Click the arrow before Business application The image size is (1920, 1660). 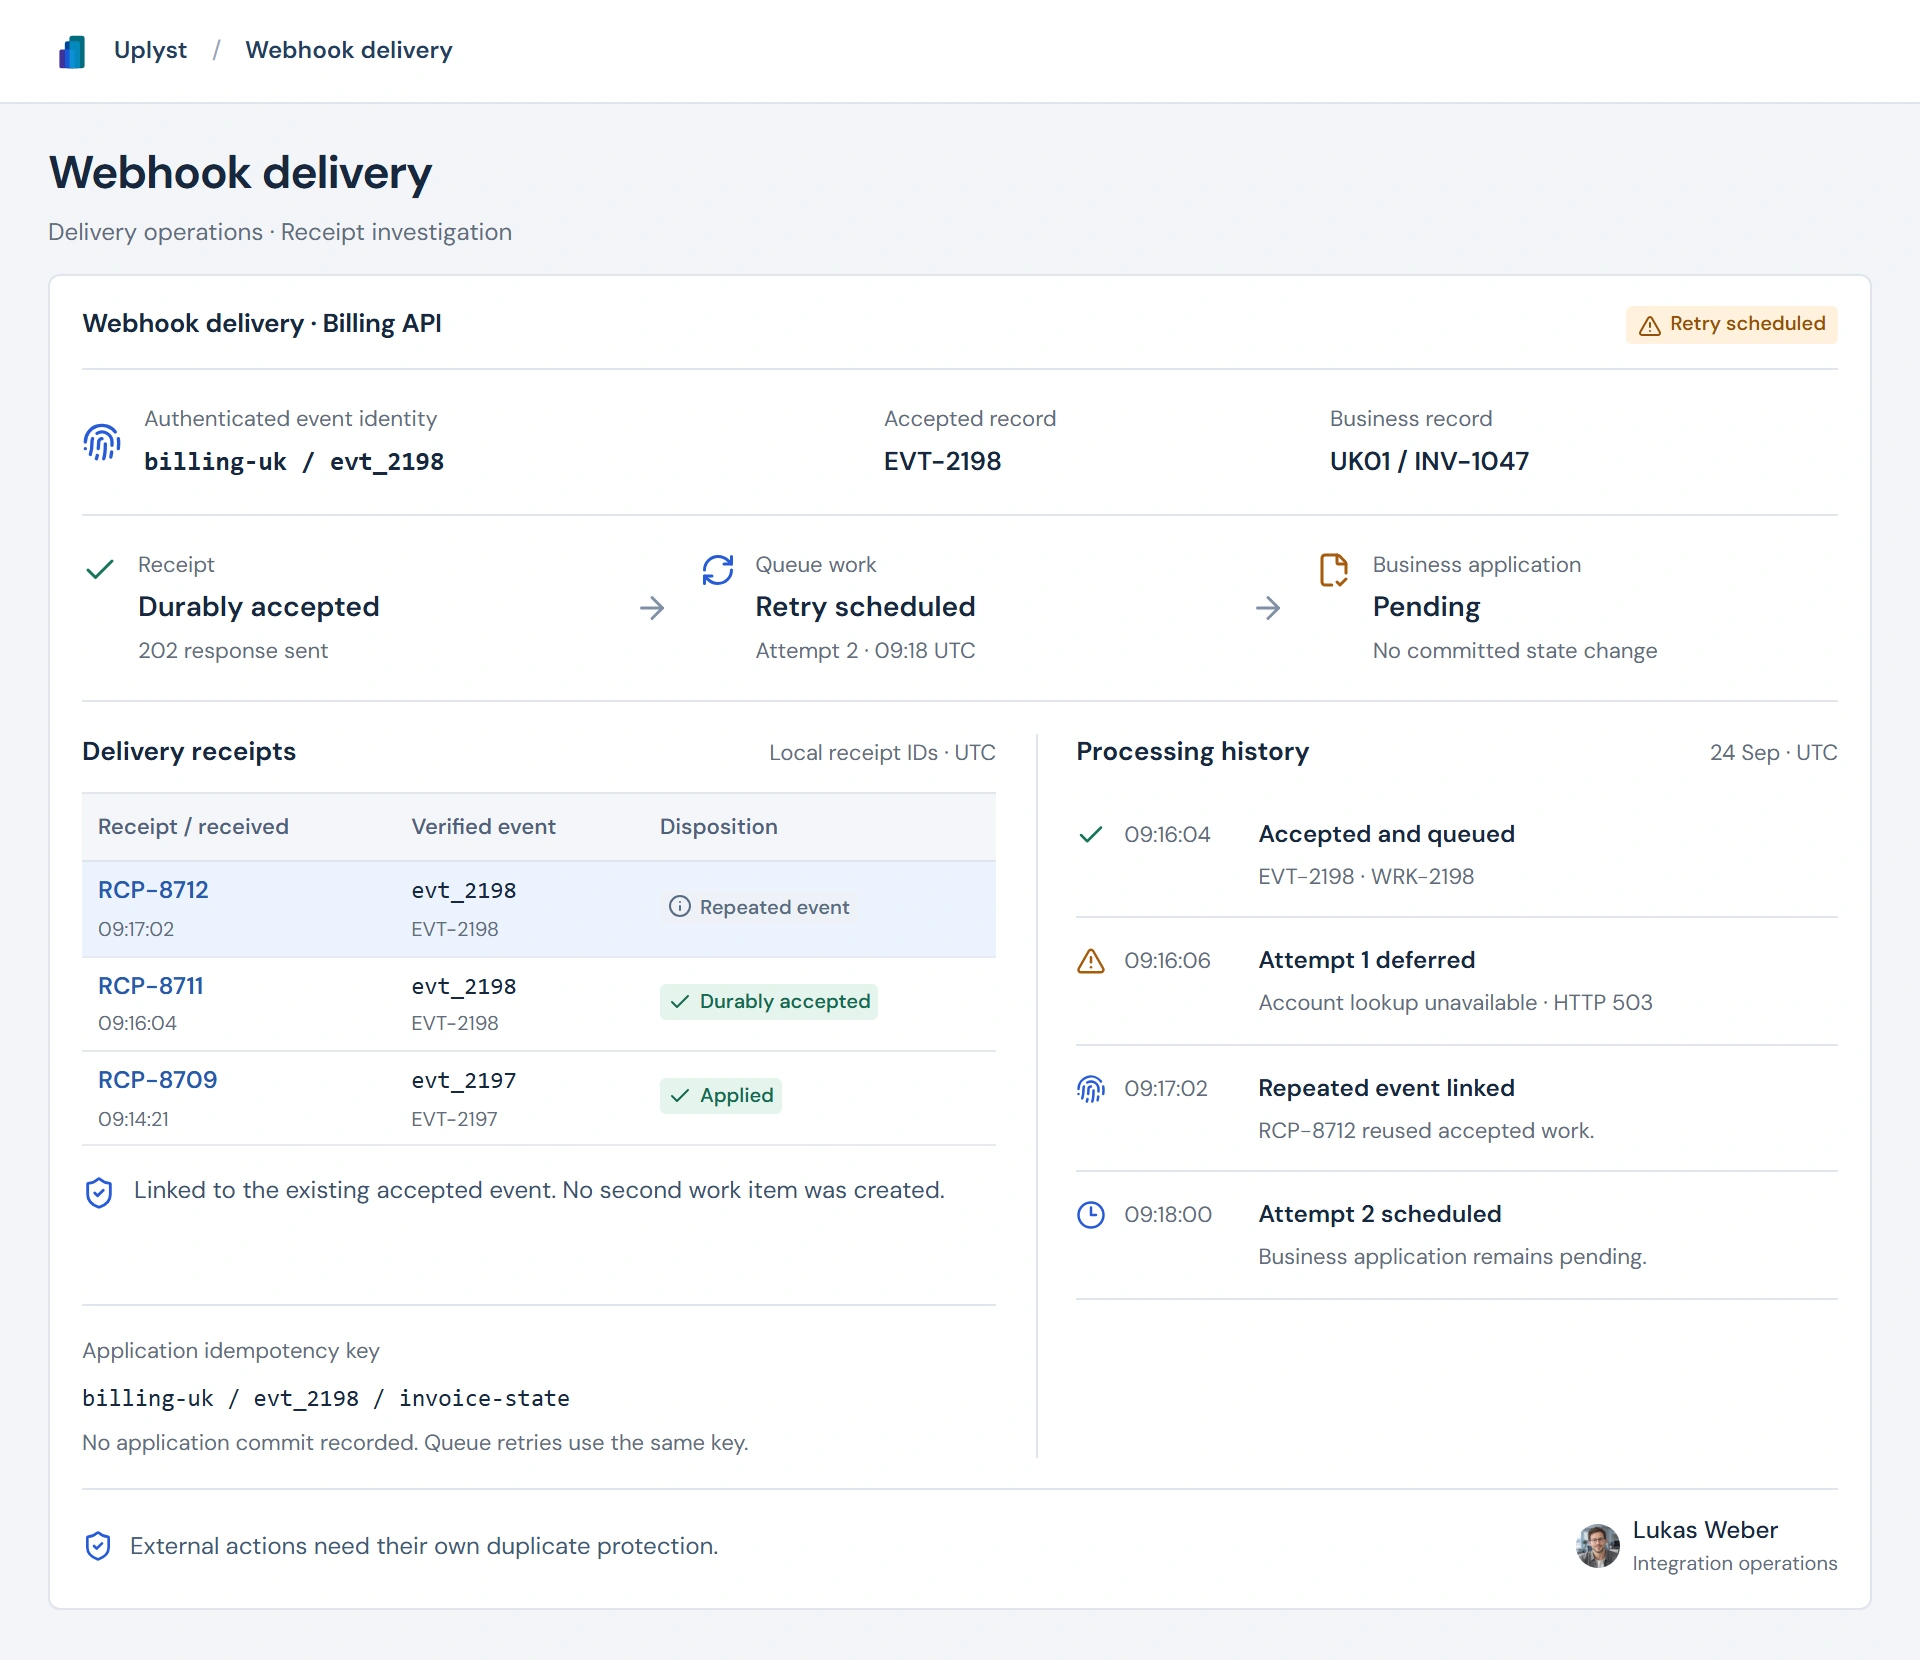click(x=1268, y=607)
